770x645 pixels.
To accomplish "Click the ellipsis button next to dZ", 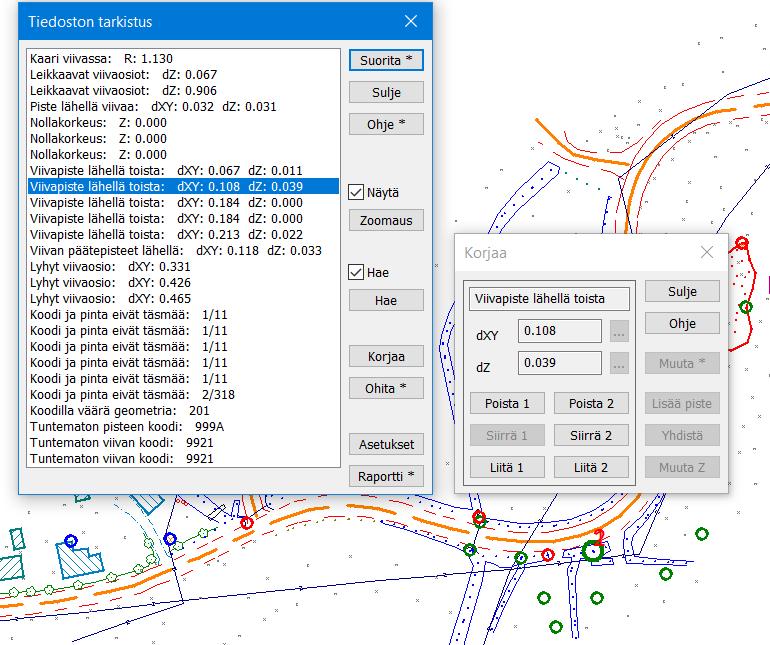I will 619,364.
